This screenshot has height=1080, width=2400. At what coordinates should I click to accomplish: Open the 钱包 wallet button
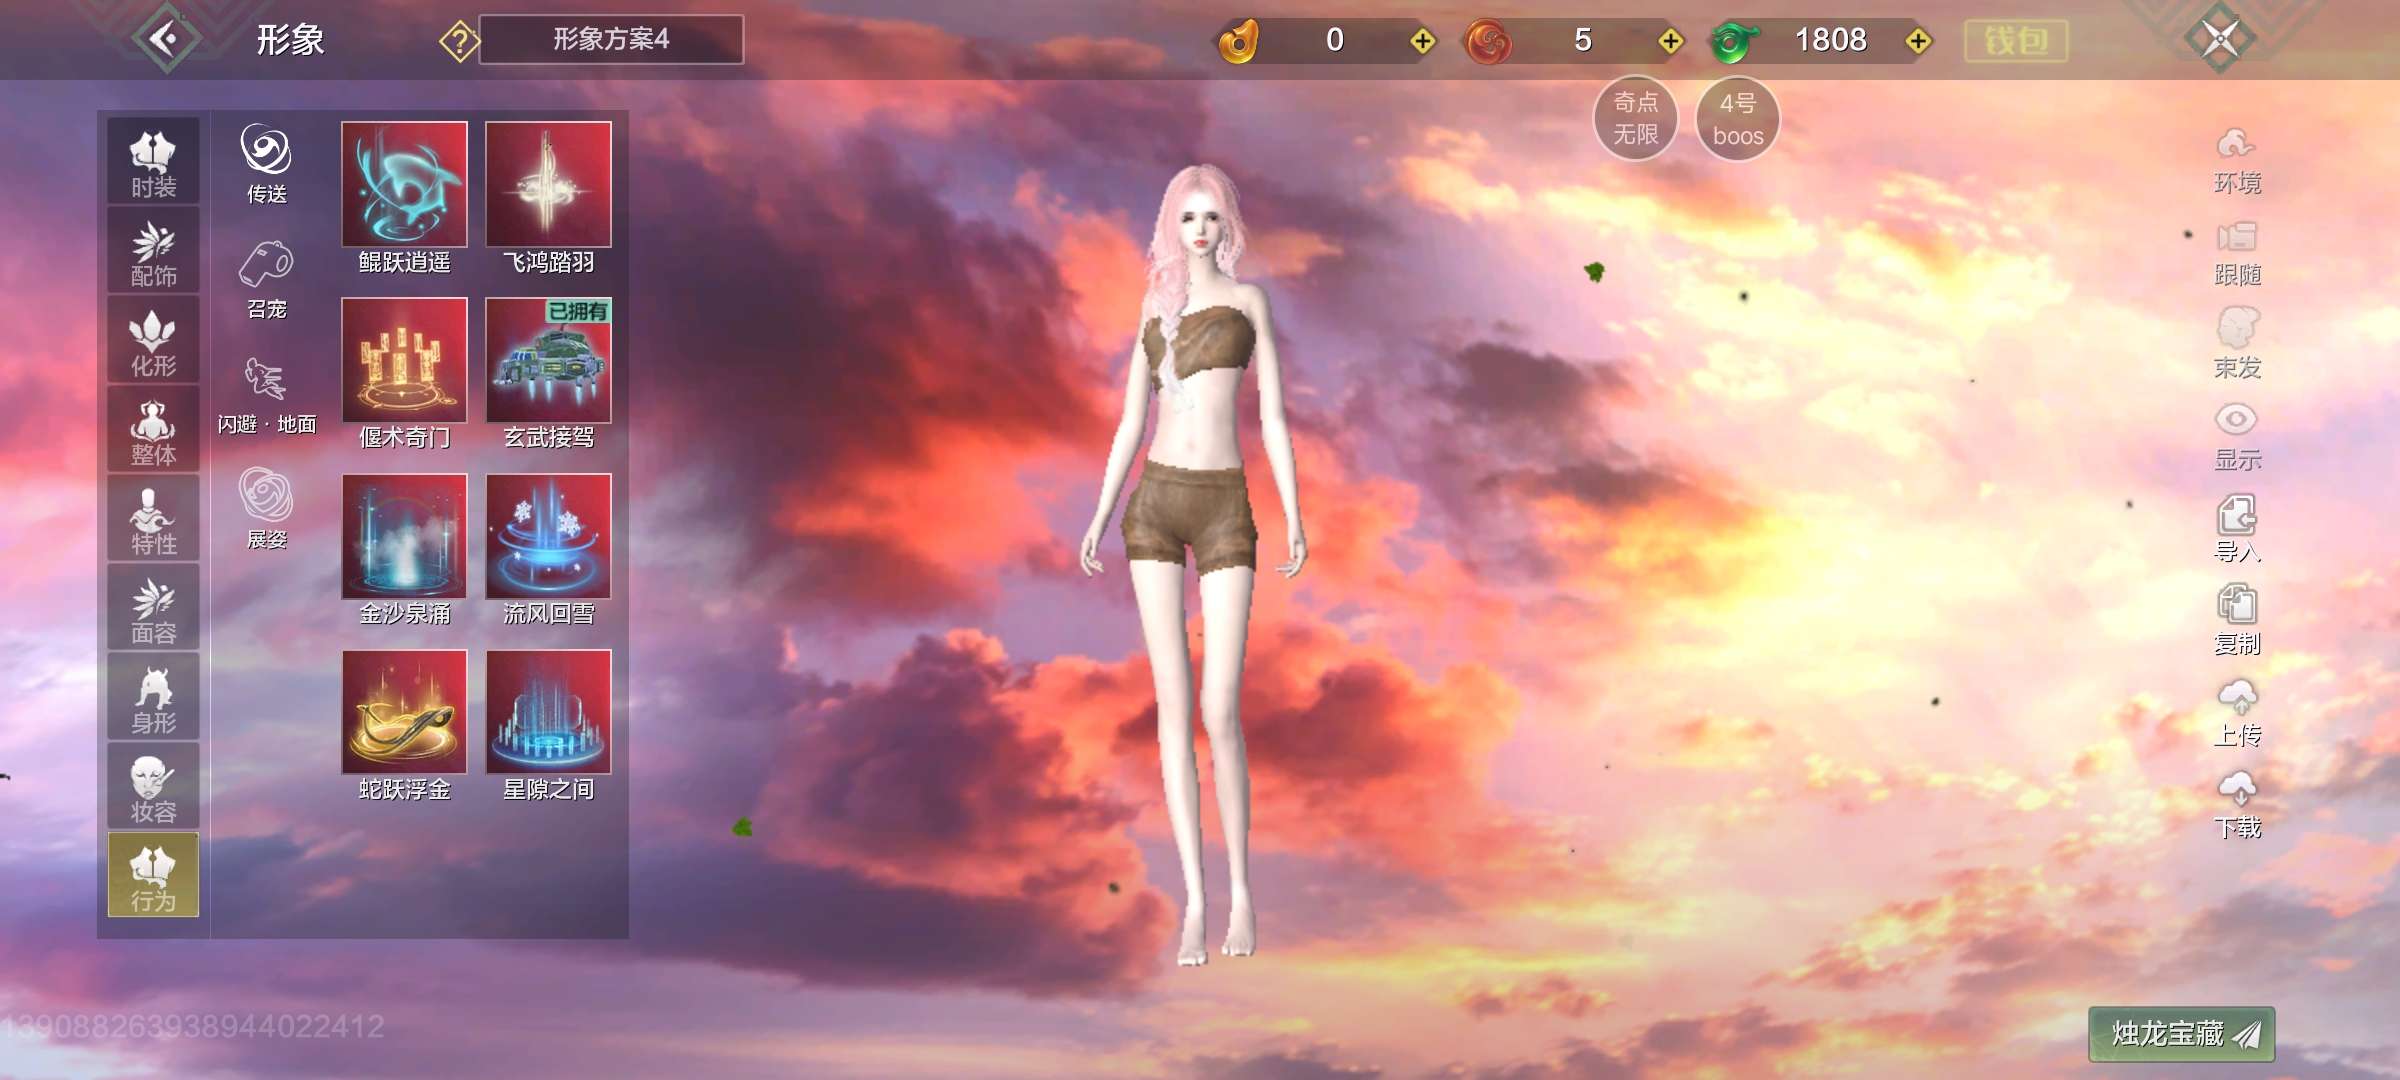point(2016,41)
